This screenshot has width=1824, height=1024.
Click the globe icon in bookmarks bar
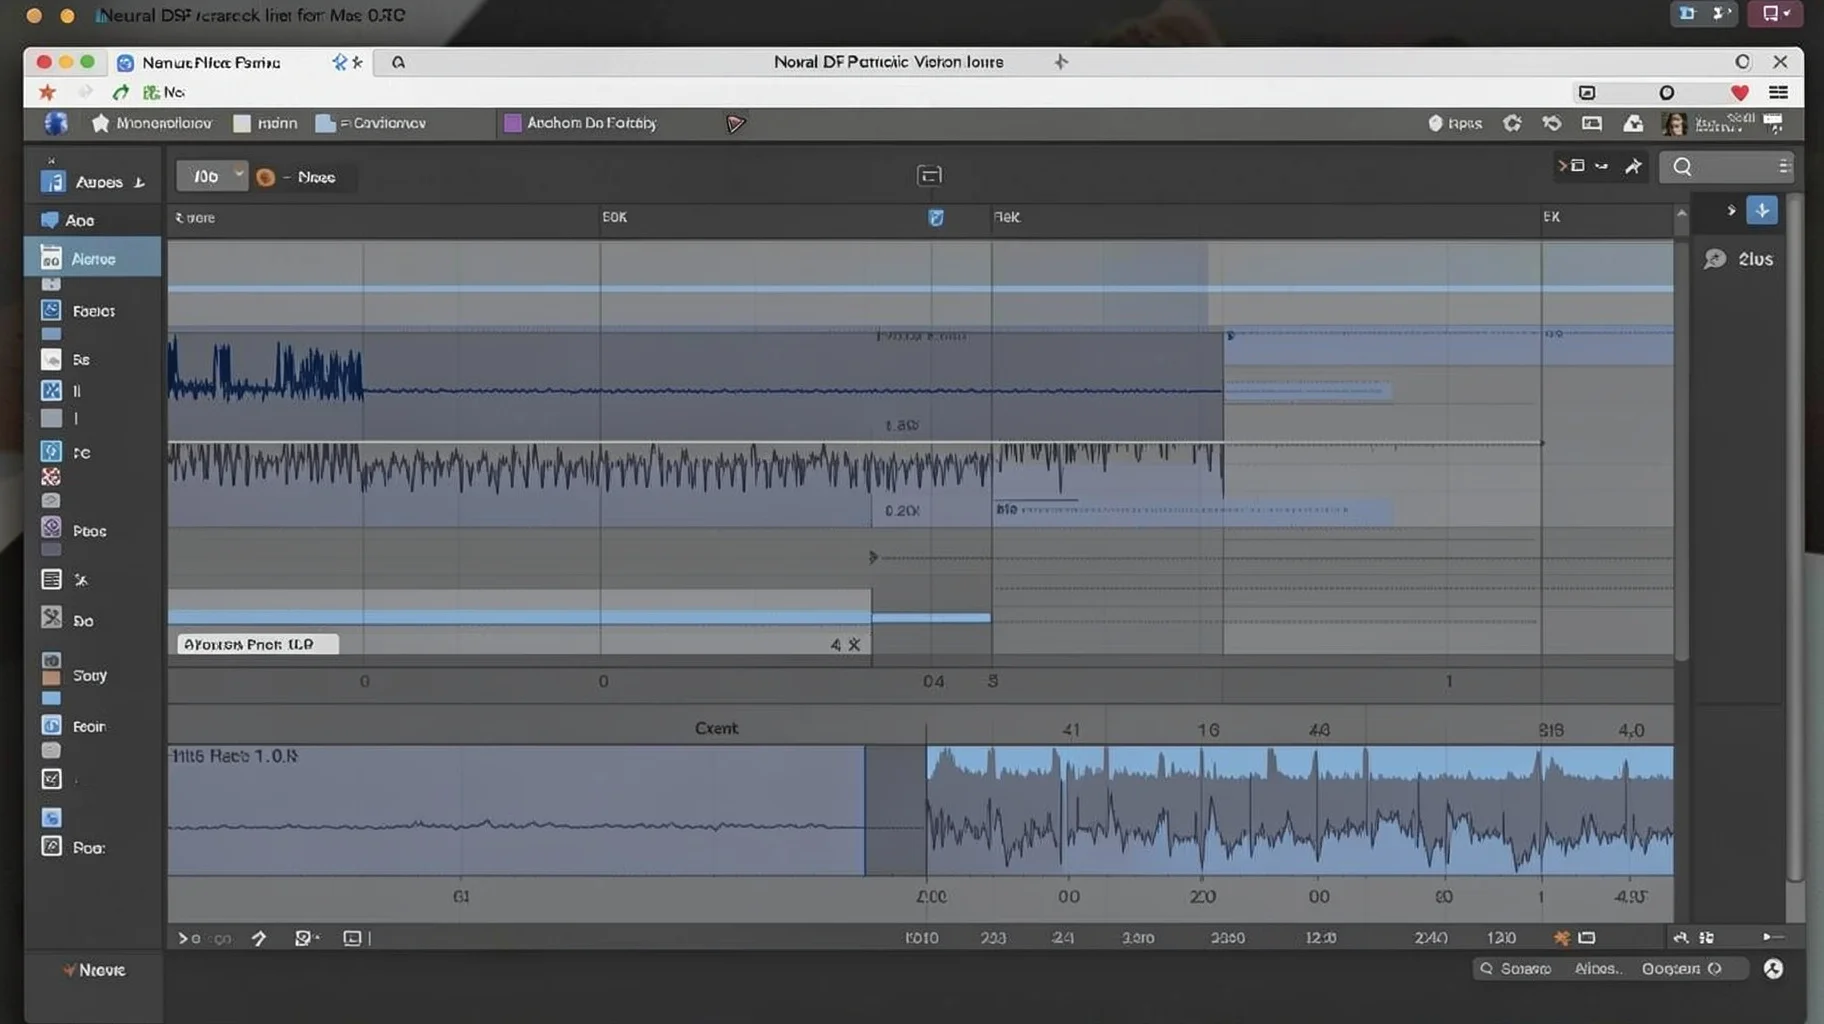pyautogui.click(x=56, y=123)
